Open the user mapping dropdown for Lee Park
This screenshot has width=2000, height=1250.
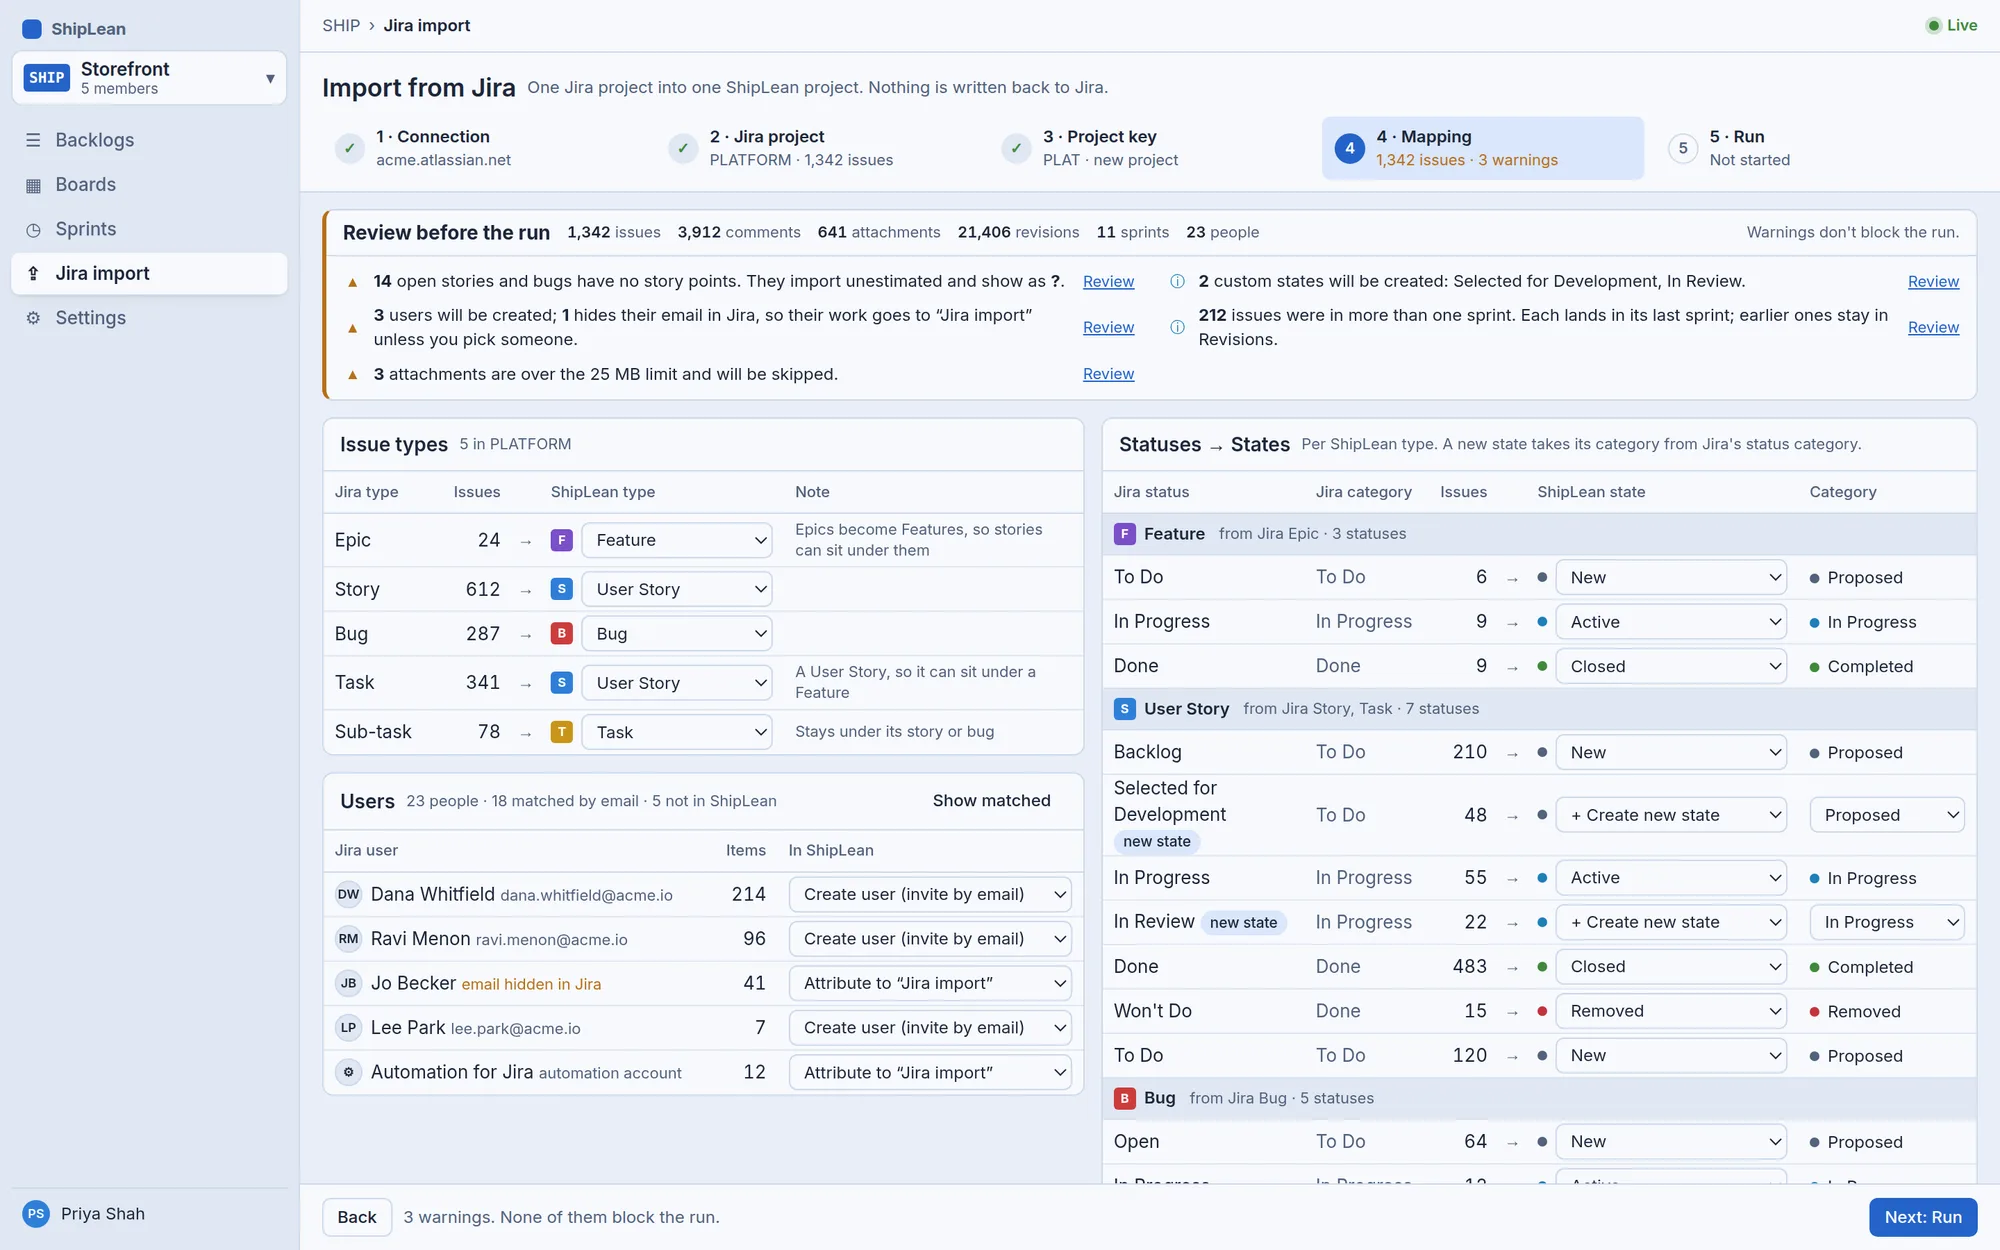pos(930,1028)
